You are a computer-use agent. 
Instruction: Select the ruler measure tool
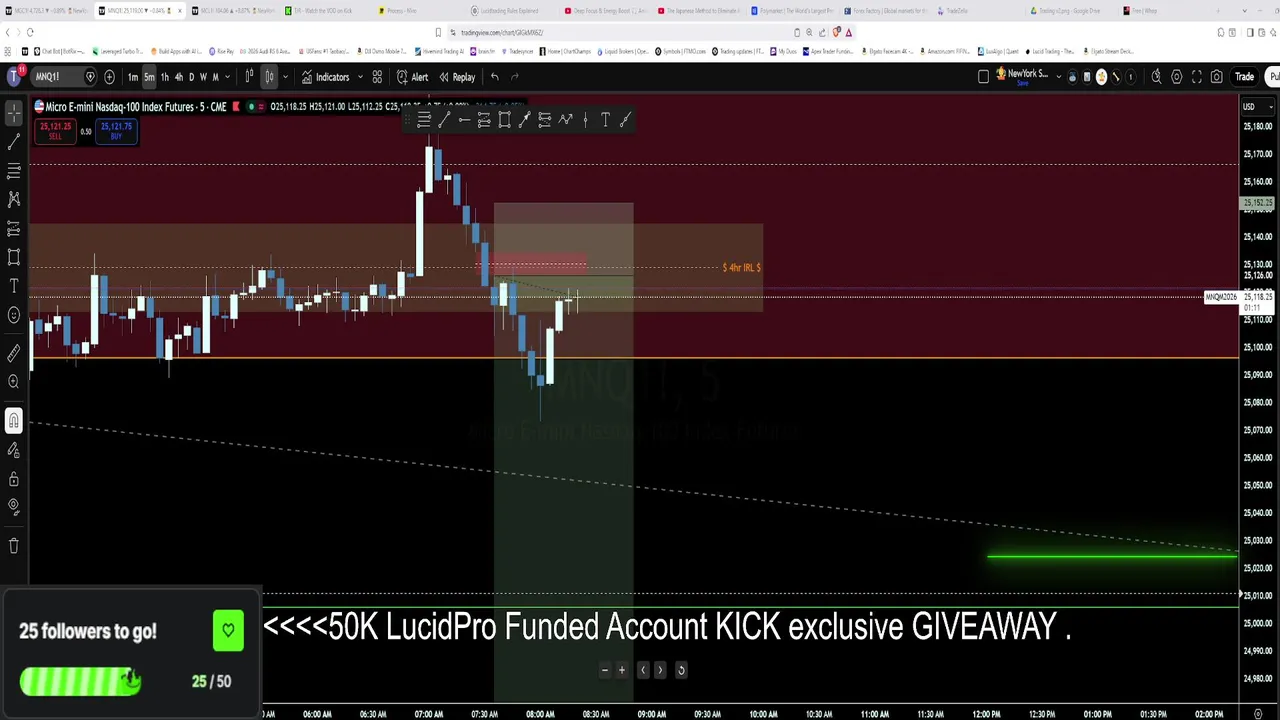coord(14,353)
